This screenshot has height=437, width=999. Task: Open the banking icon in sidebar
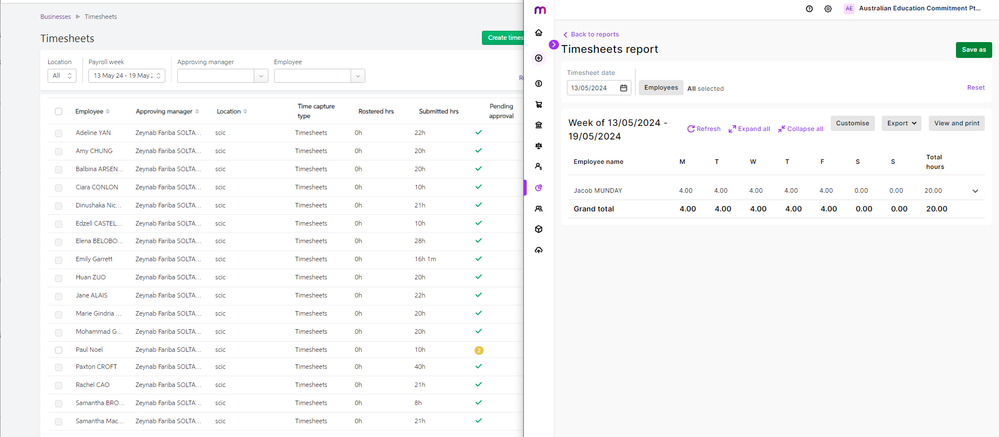(539, 124)
